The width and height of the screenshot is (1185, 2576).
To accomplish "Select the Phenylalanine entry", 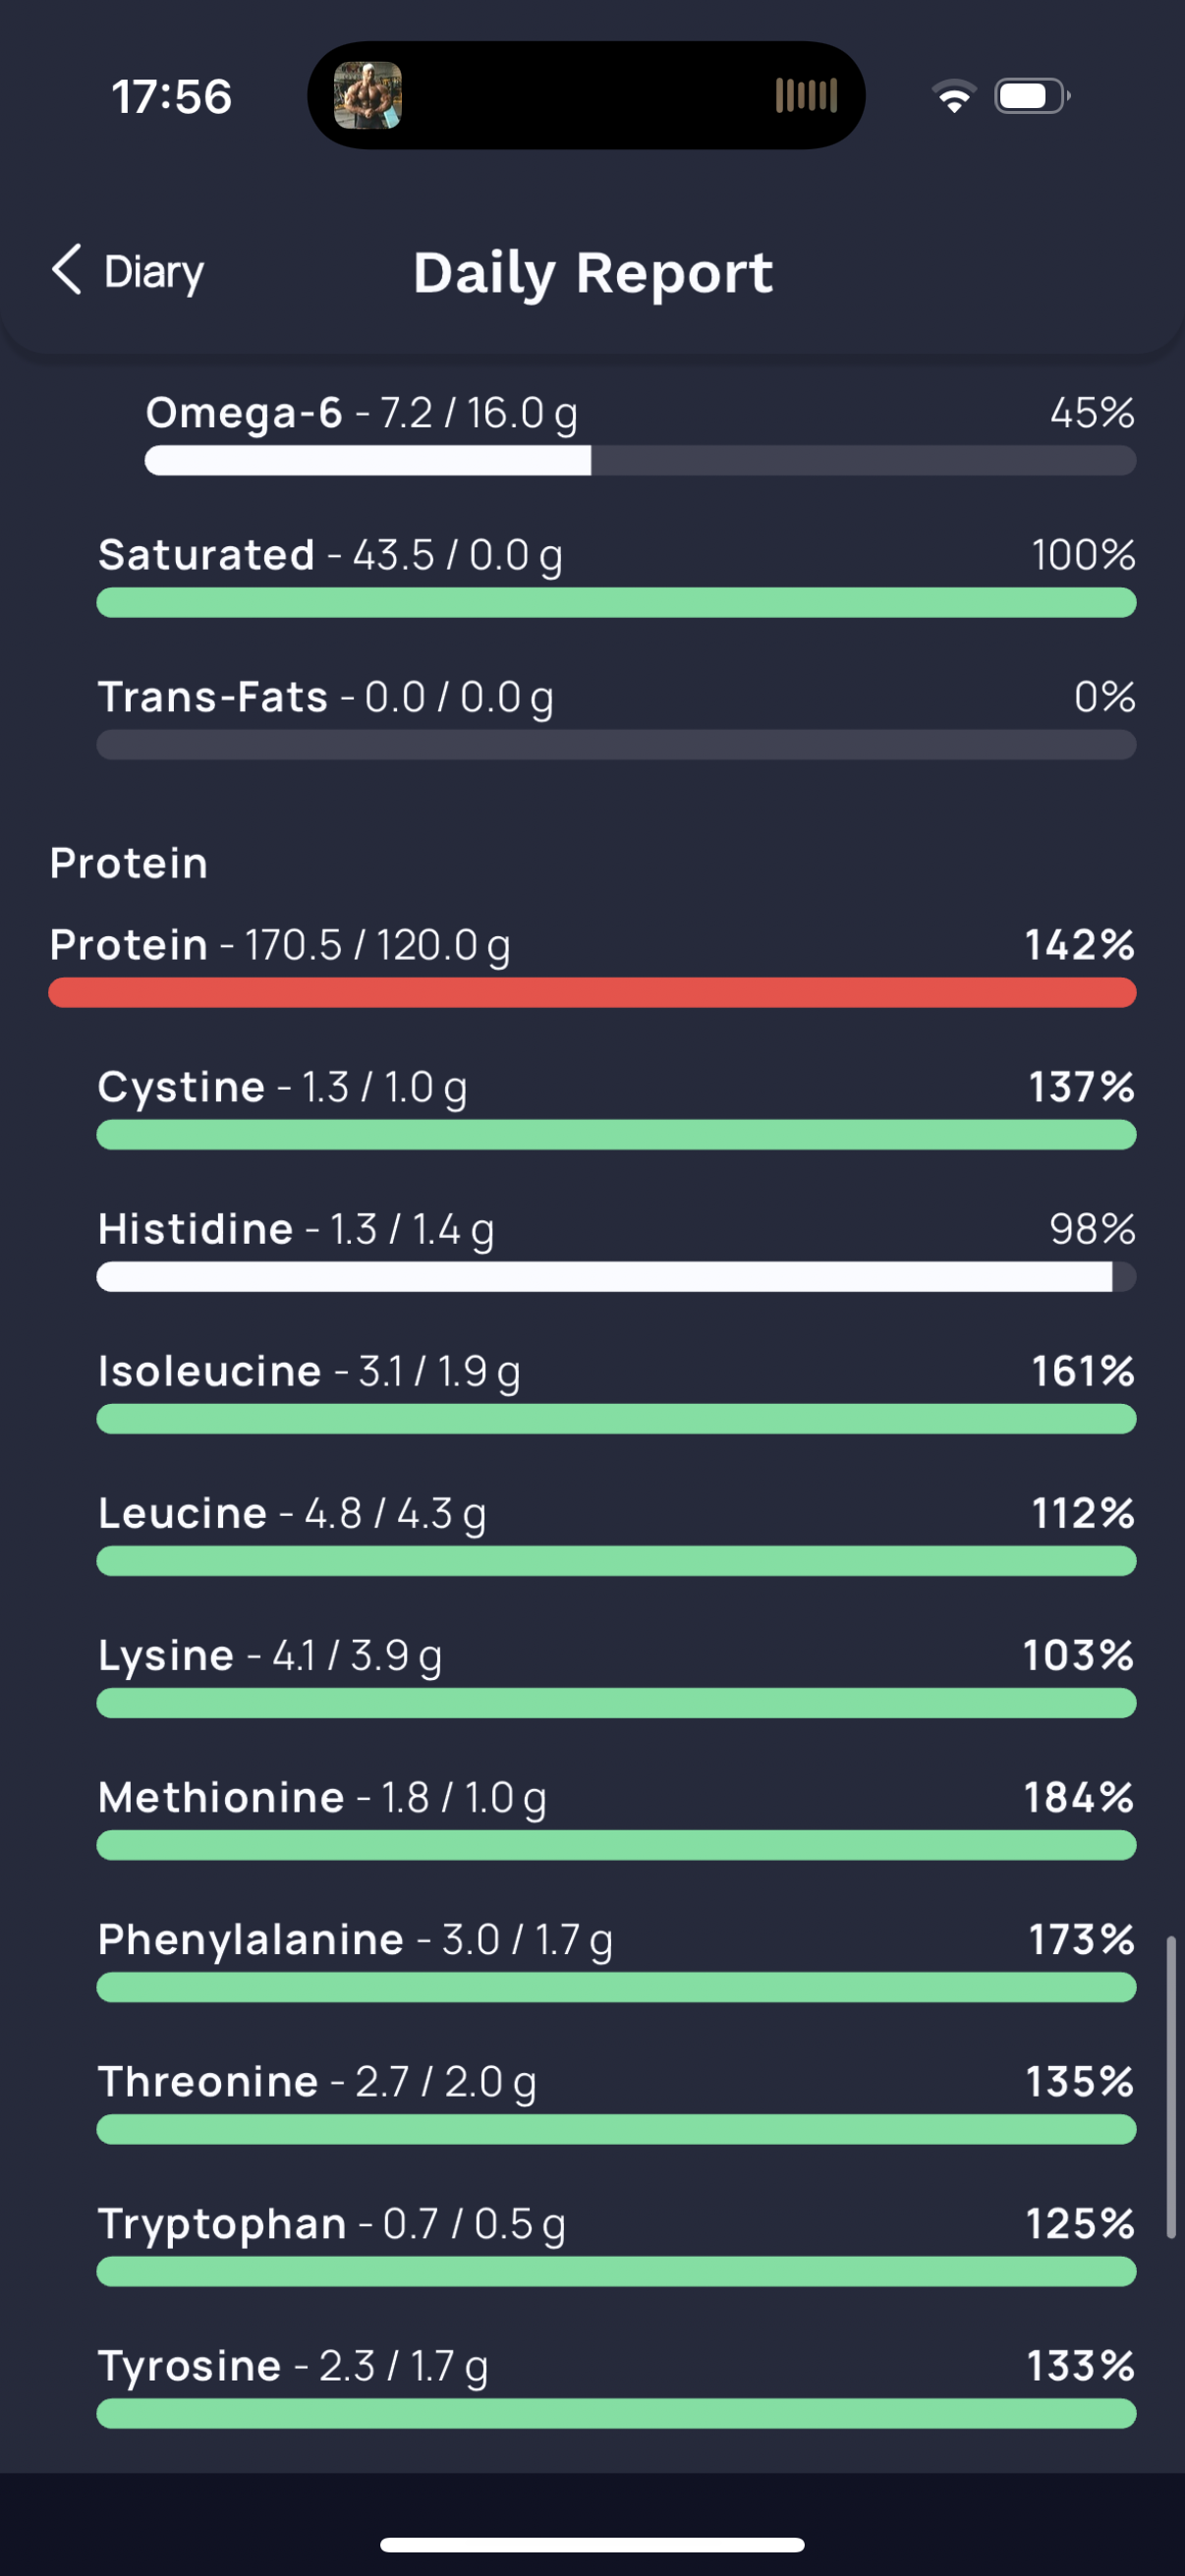I will pyautogui.click(x=616, y=1959).
